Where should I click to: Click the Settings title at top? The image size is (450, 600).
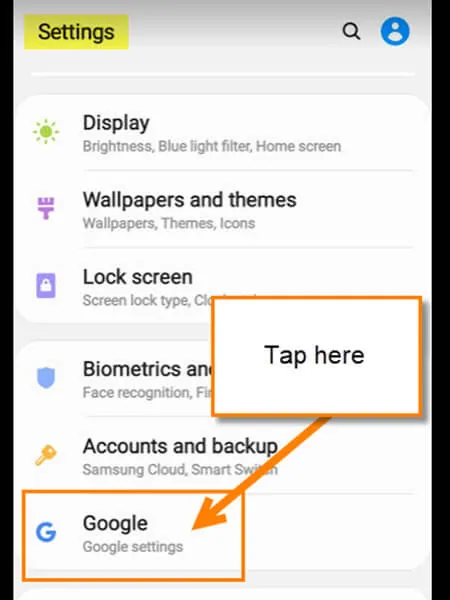tap(76, 32)
